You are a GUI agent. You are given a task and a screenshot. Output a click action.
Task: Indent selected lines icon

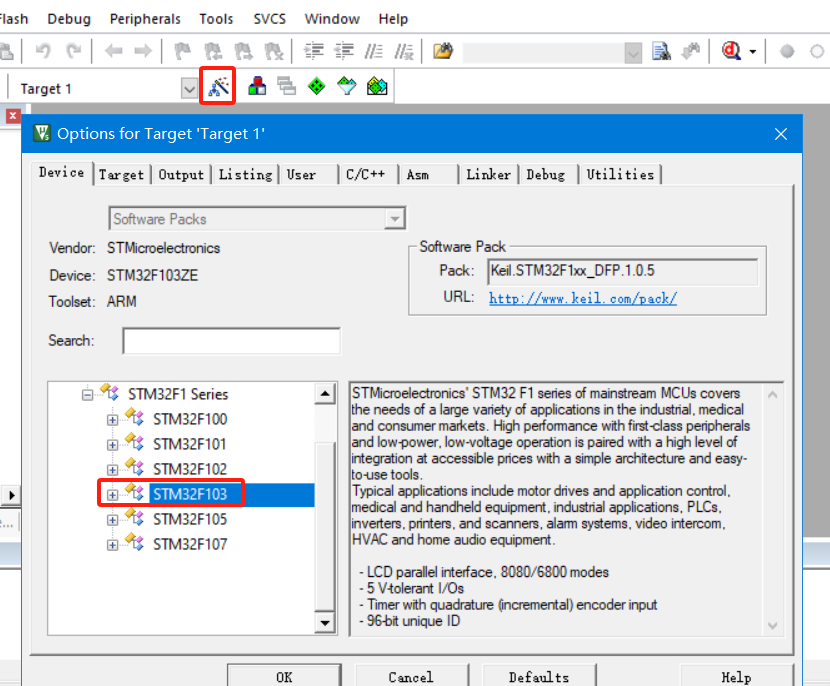click(313, 51)
